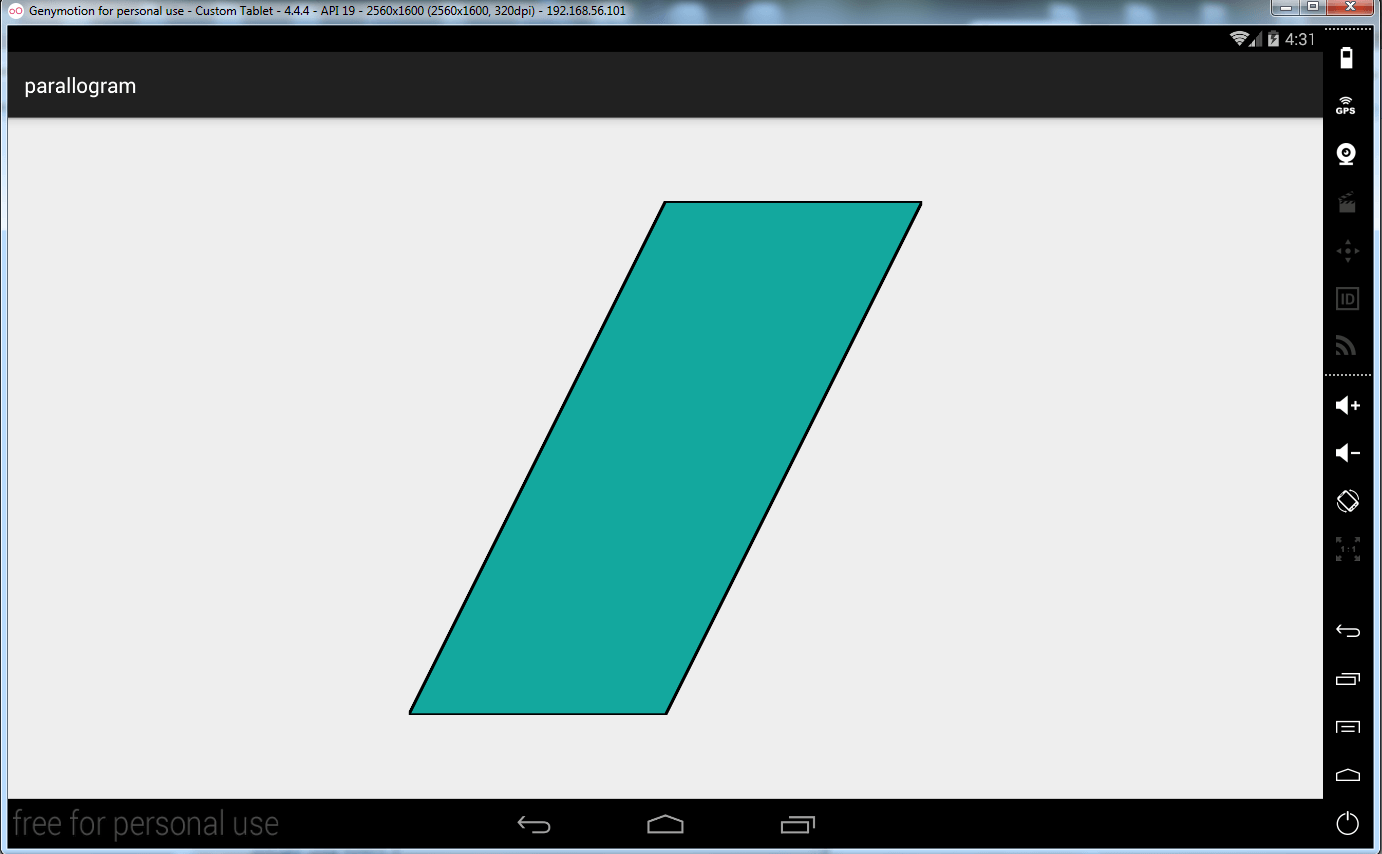Viewport: 1382px width, 854px height.
Task: Click the parallogram app title
Action: point(80,86)
